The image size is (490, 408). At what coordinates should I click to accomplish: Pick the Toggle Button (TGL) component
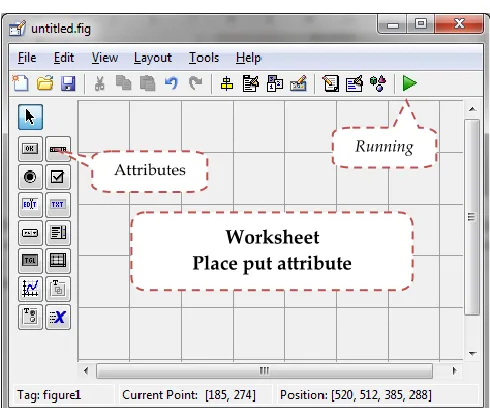[30, 261]
